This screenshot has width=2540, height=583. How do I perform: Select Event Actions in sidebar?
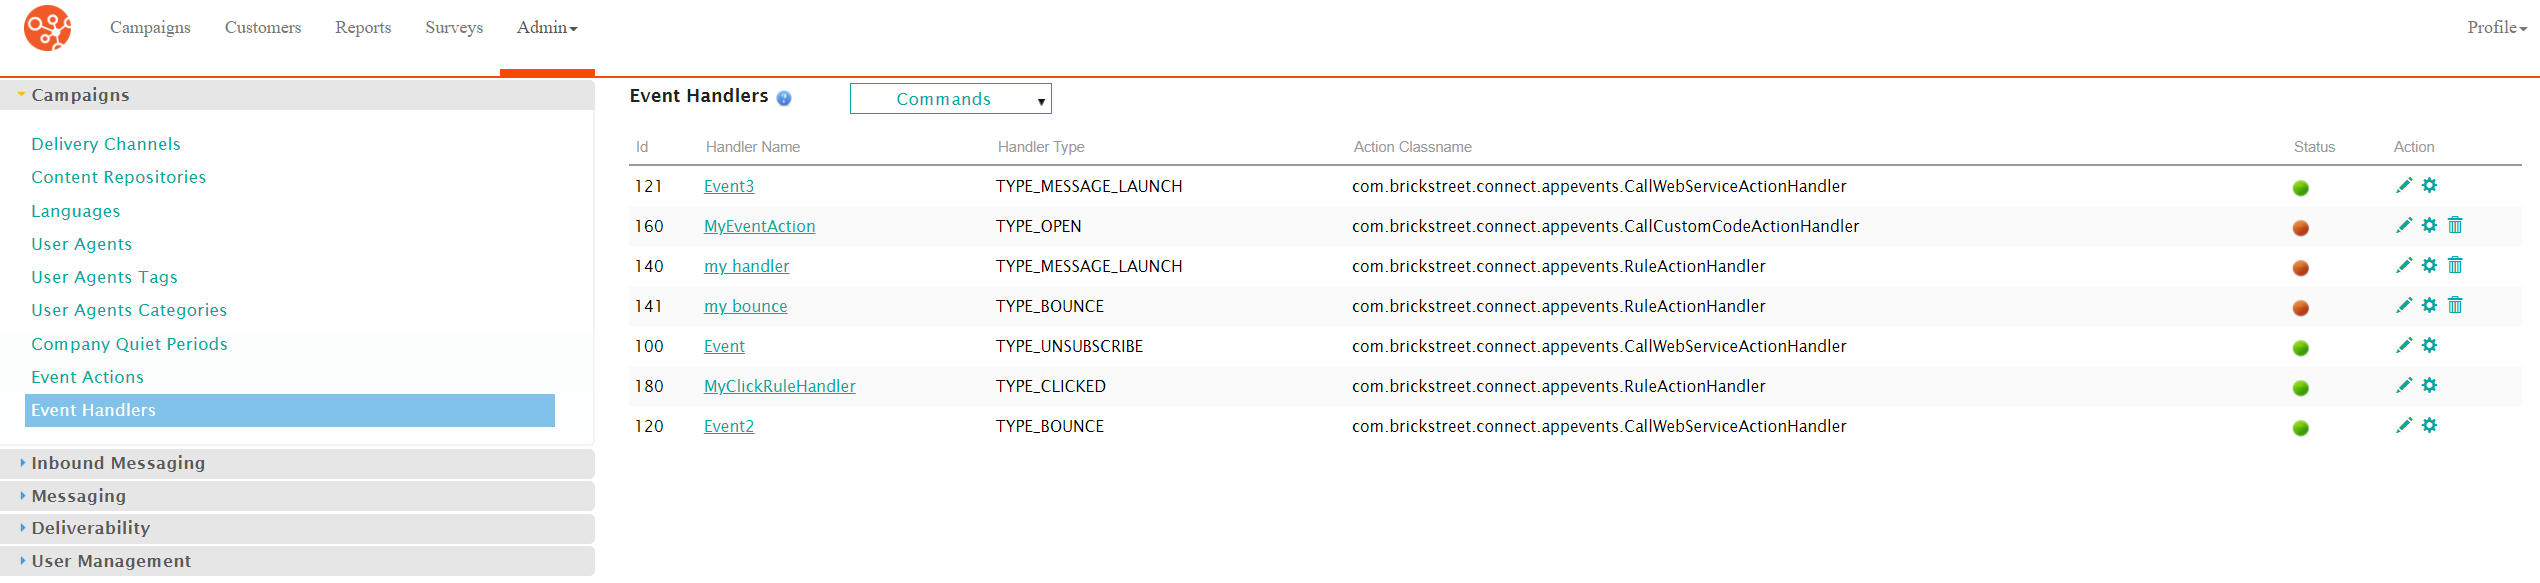[88, 377]
